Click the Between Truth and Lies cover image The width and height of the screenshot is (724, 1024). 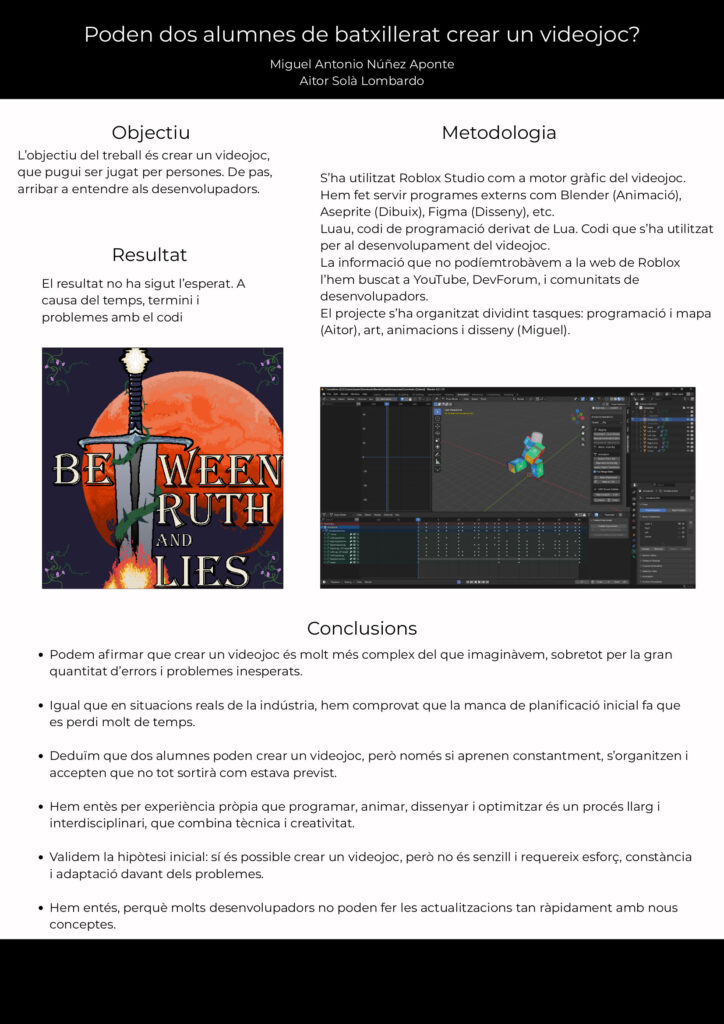coord(162,468)
